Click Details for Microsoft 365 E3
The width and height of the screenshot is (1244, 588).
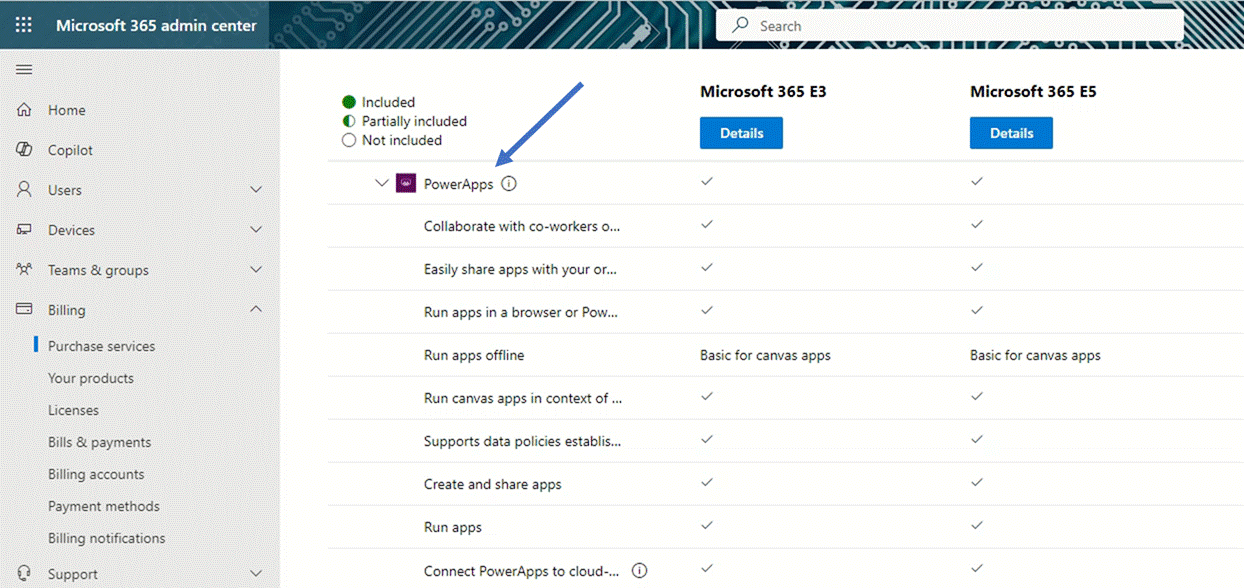coord(741,132)
